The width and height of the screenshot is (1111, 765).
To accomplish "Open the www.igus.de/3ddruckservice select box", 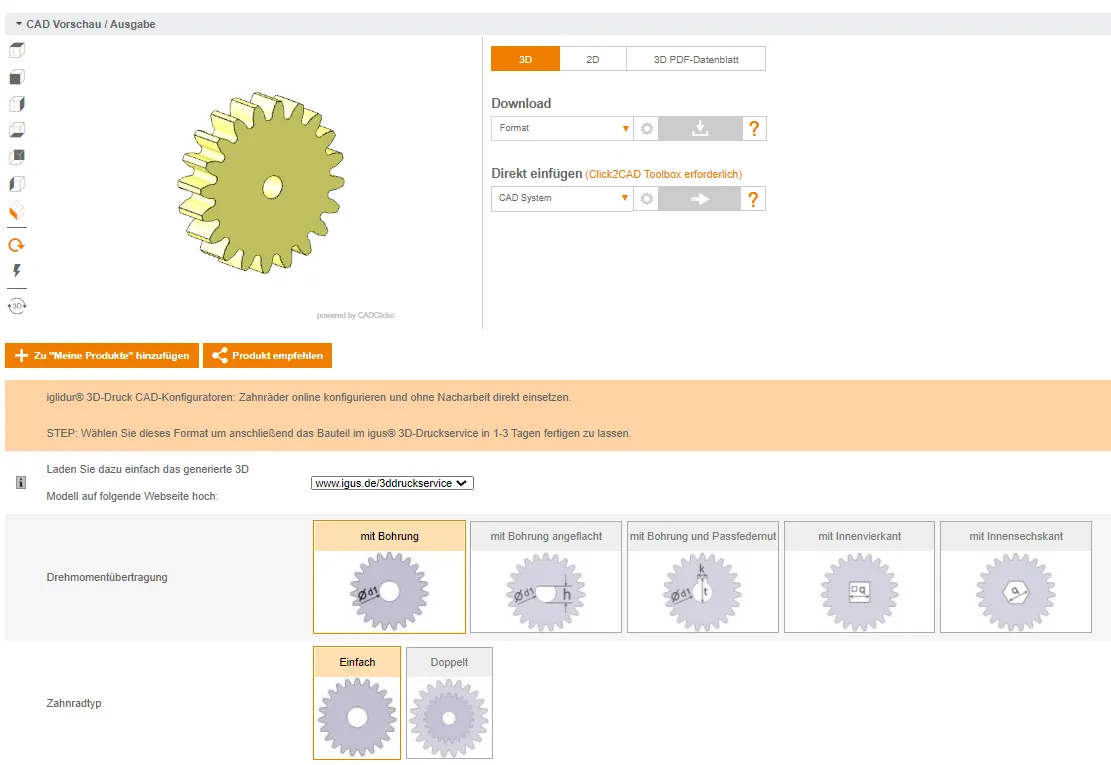I will (x=392, y=483).
